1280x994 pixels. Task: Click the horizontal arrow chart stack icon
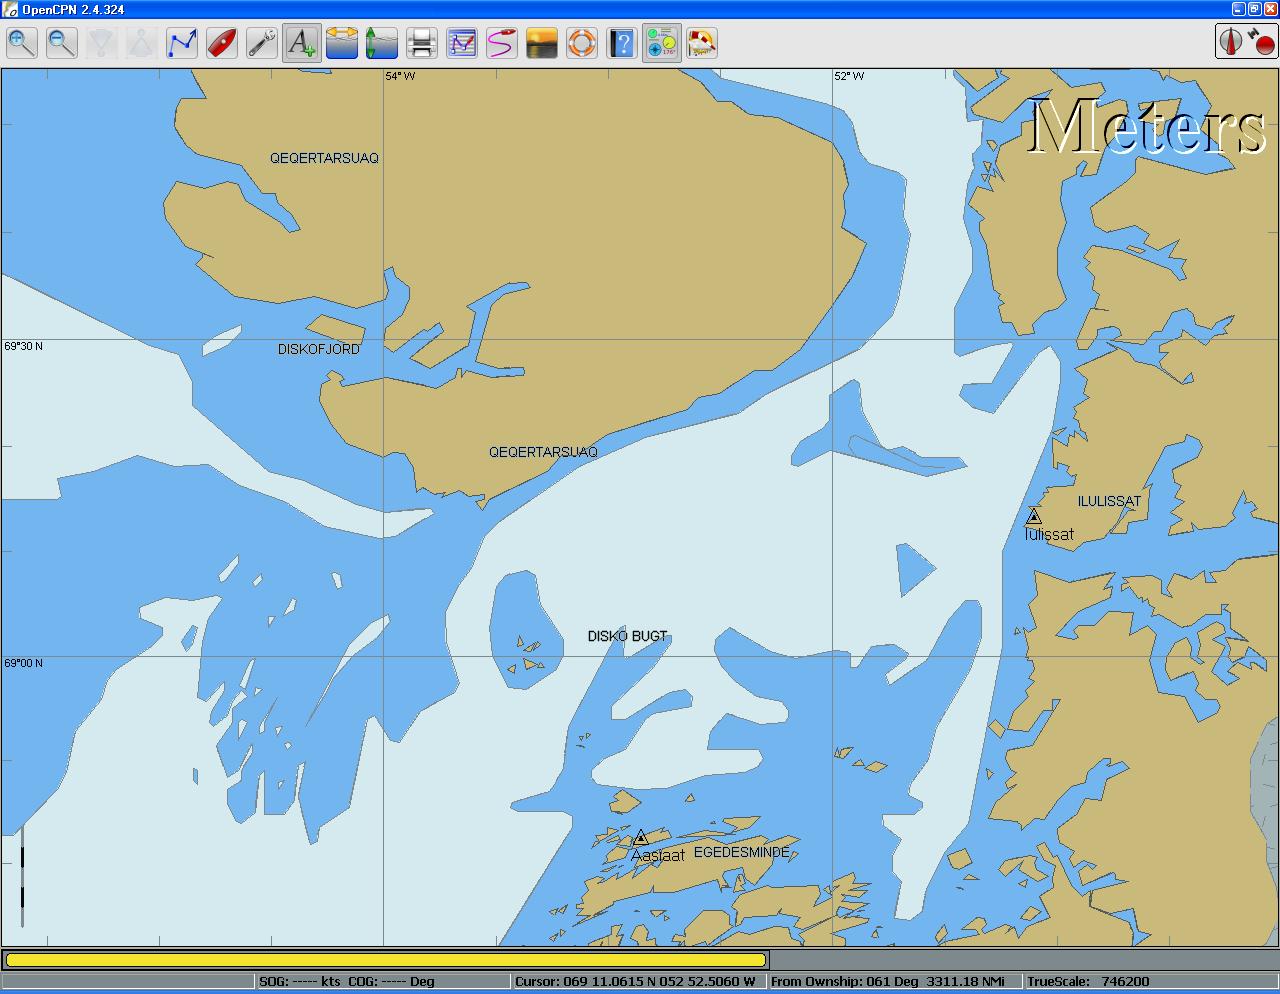click(342, 43)
